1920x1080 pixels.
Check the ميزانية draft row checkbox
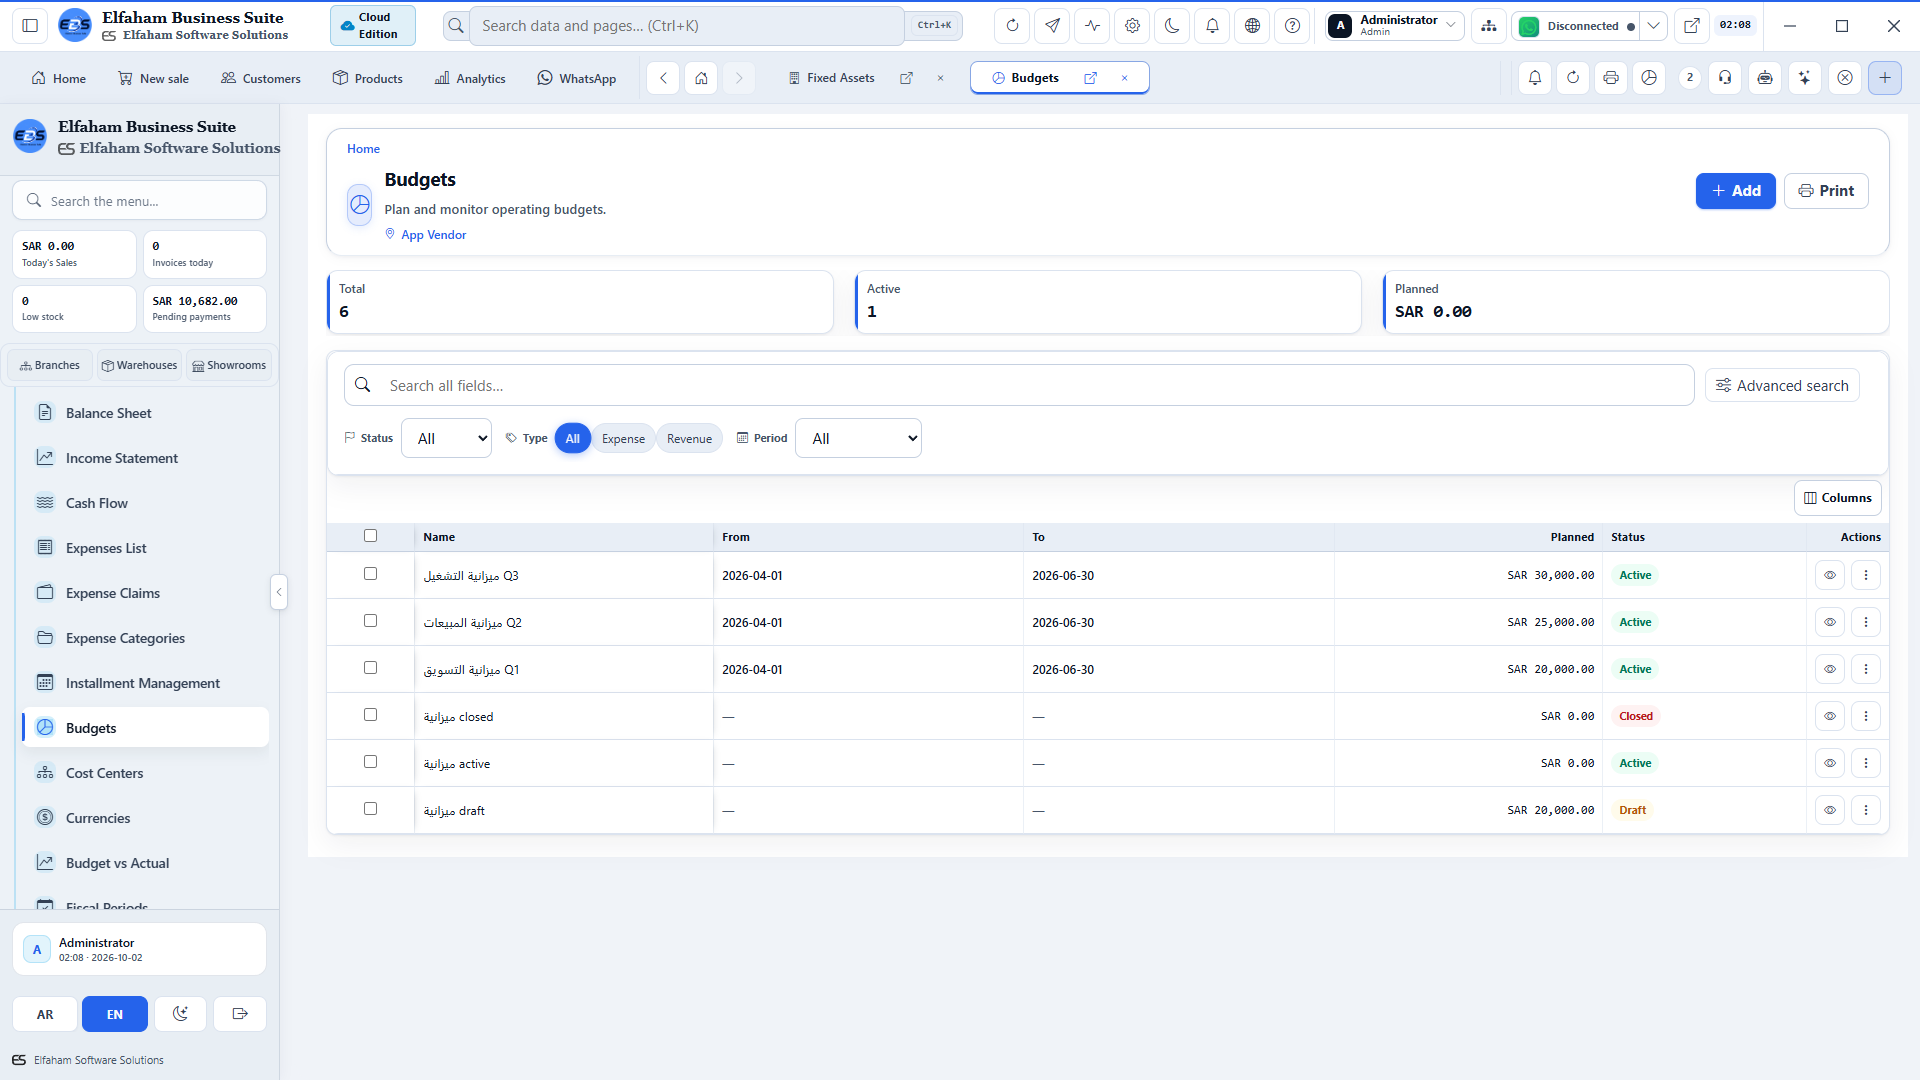coord(371,809)
